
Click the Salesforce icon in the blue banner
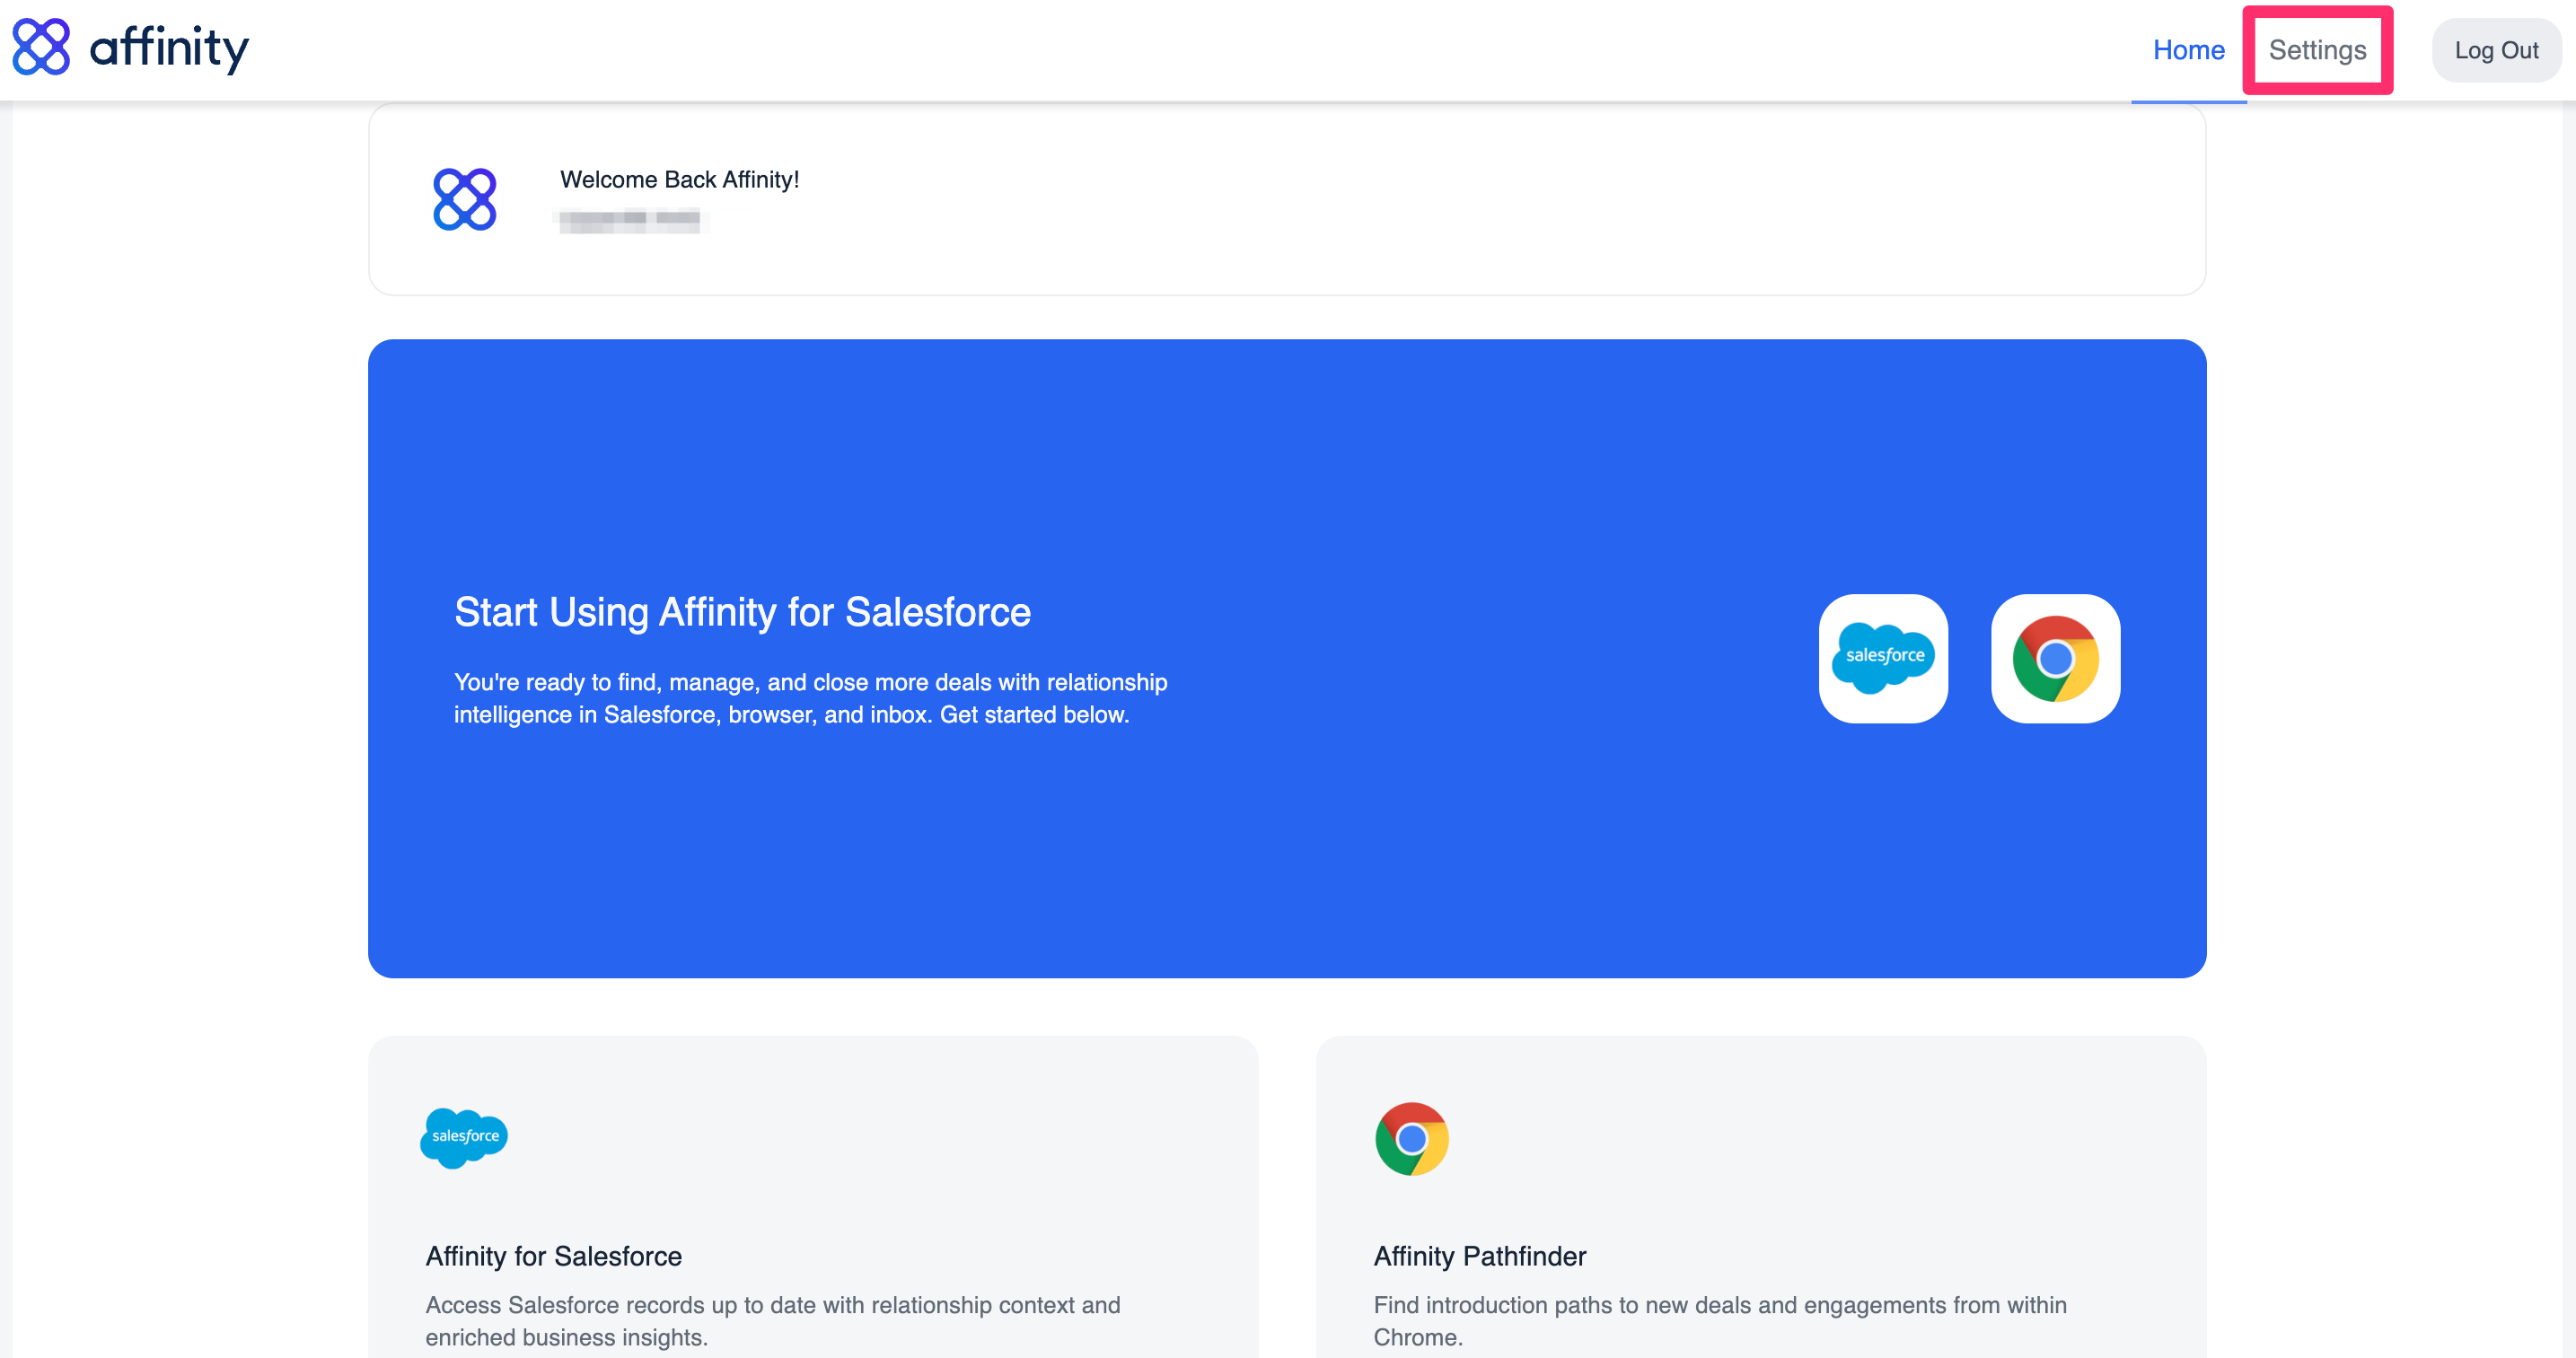(x=1883, y=659)
